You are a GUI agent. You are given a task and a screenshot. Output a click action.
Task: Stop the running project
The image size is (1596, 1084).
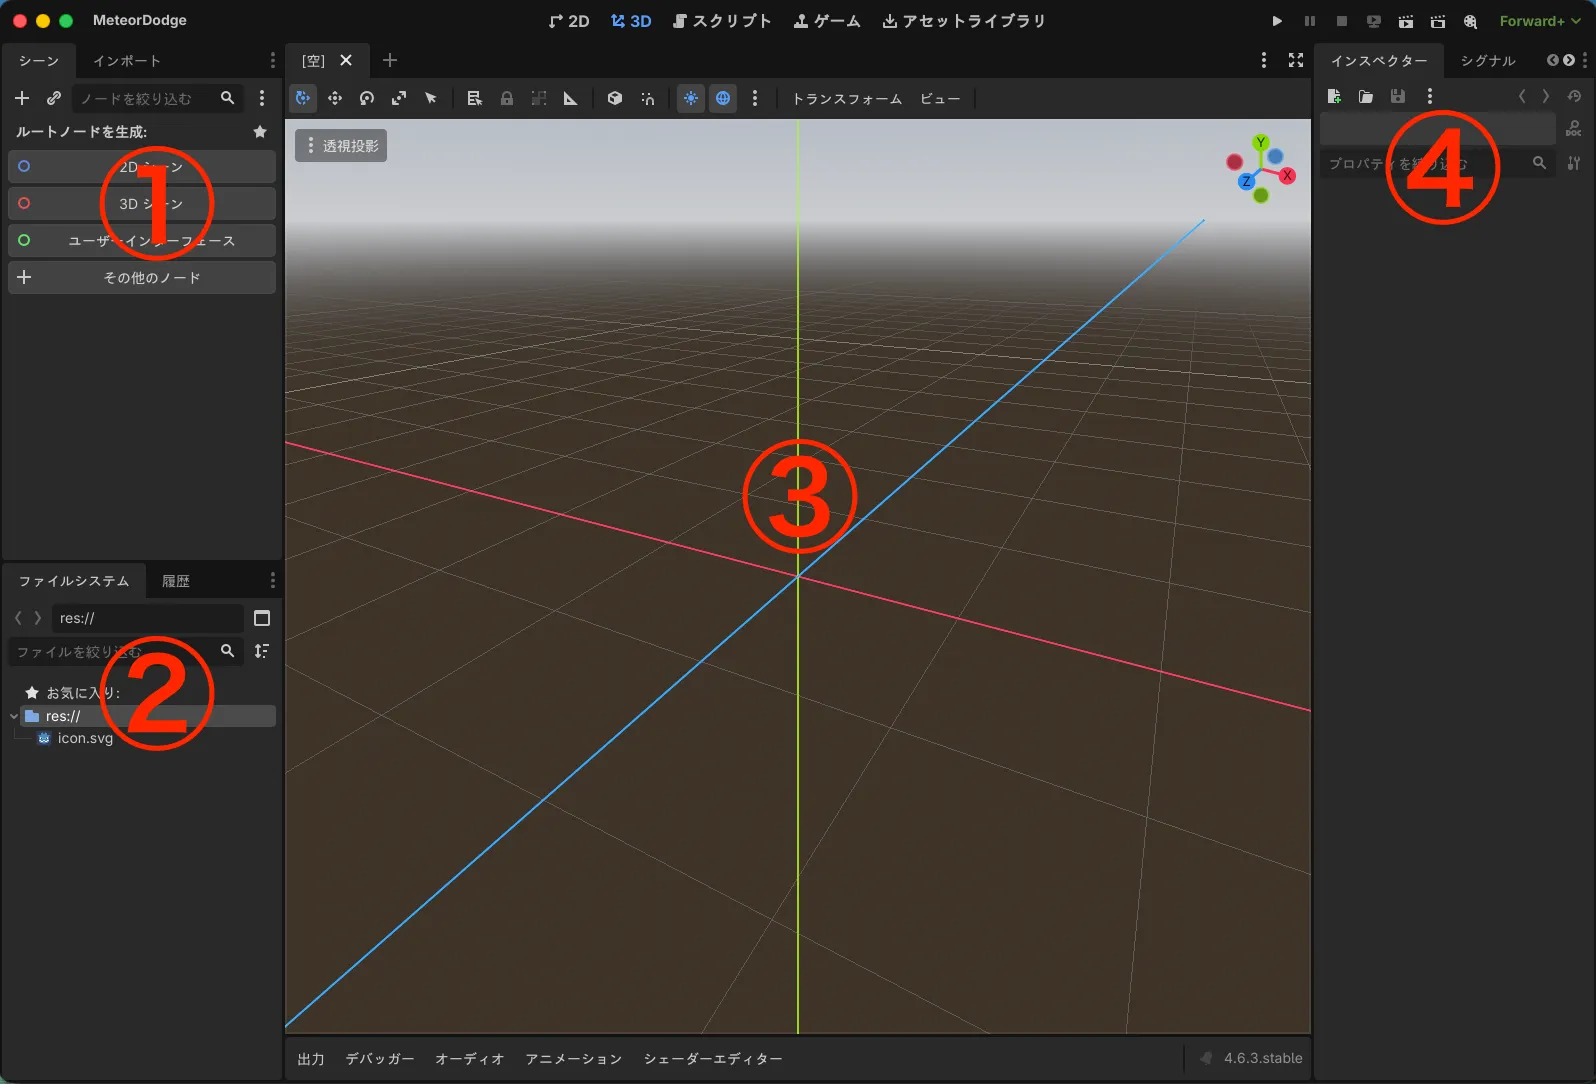(x=1342, y=21)
